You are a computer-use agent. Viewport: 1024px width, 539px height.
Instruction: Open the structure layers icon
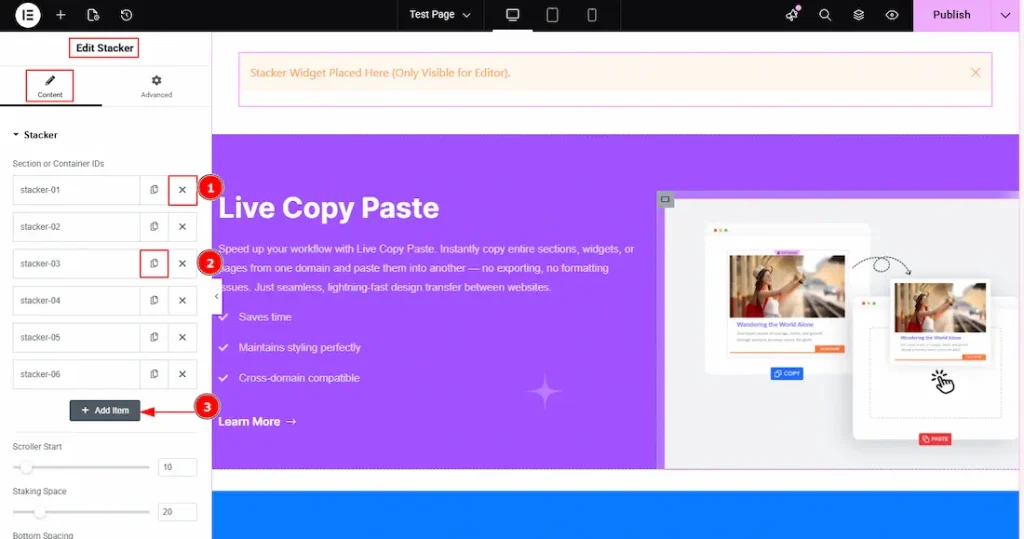point(858,15)
